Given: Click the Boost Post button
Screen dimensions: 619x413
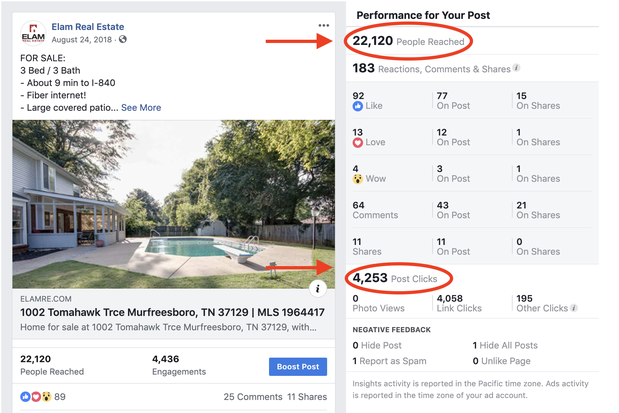Looking at the screenshot, I should click(298, 366).
